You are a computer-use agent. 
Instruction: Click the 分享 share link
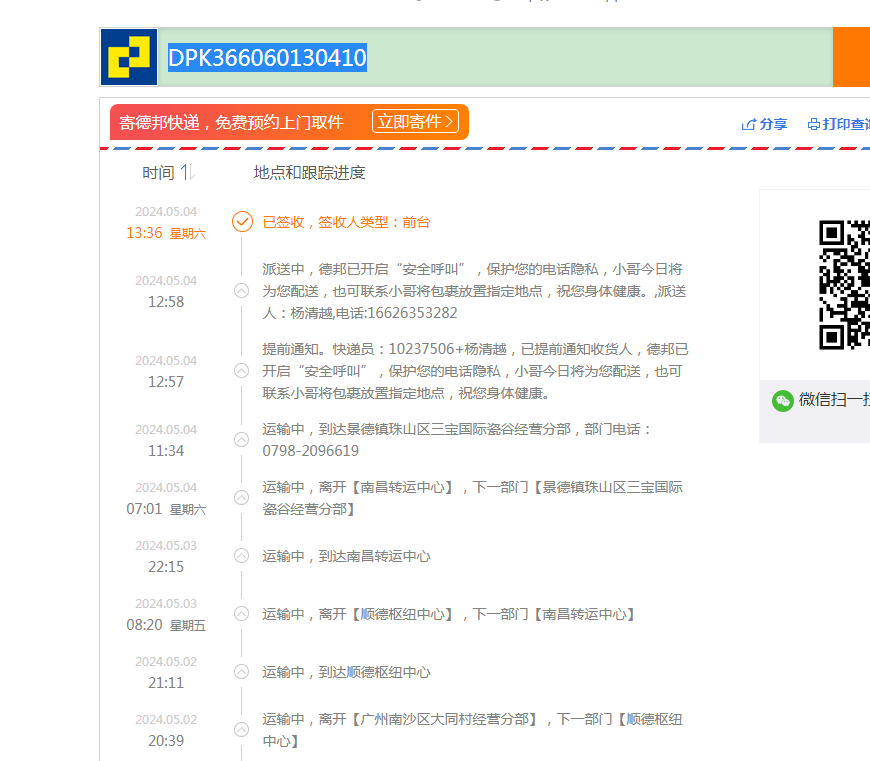tap(764, 124)
